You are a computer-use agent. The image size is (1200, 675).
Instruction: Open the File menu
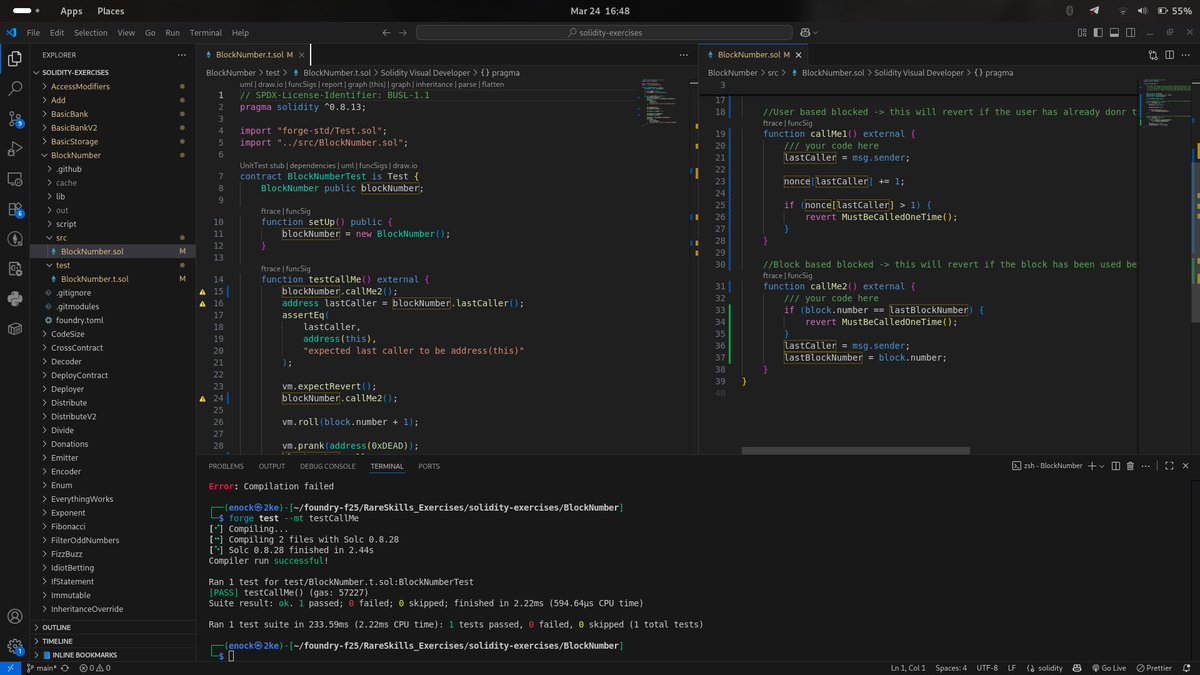pos(33,32)
